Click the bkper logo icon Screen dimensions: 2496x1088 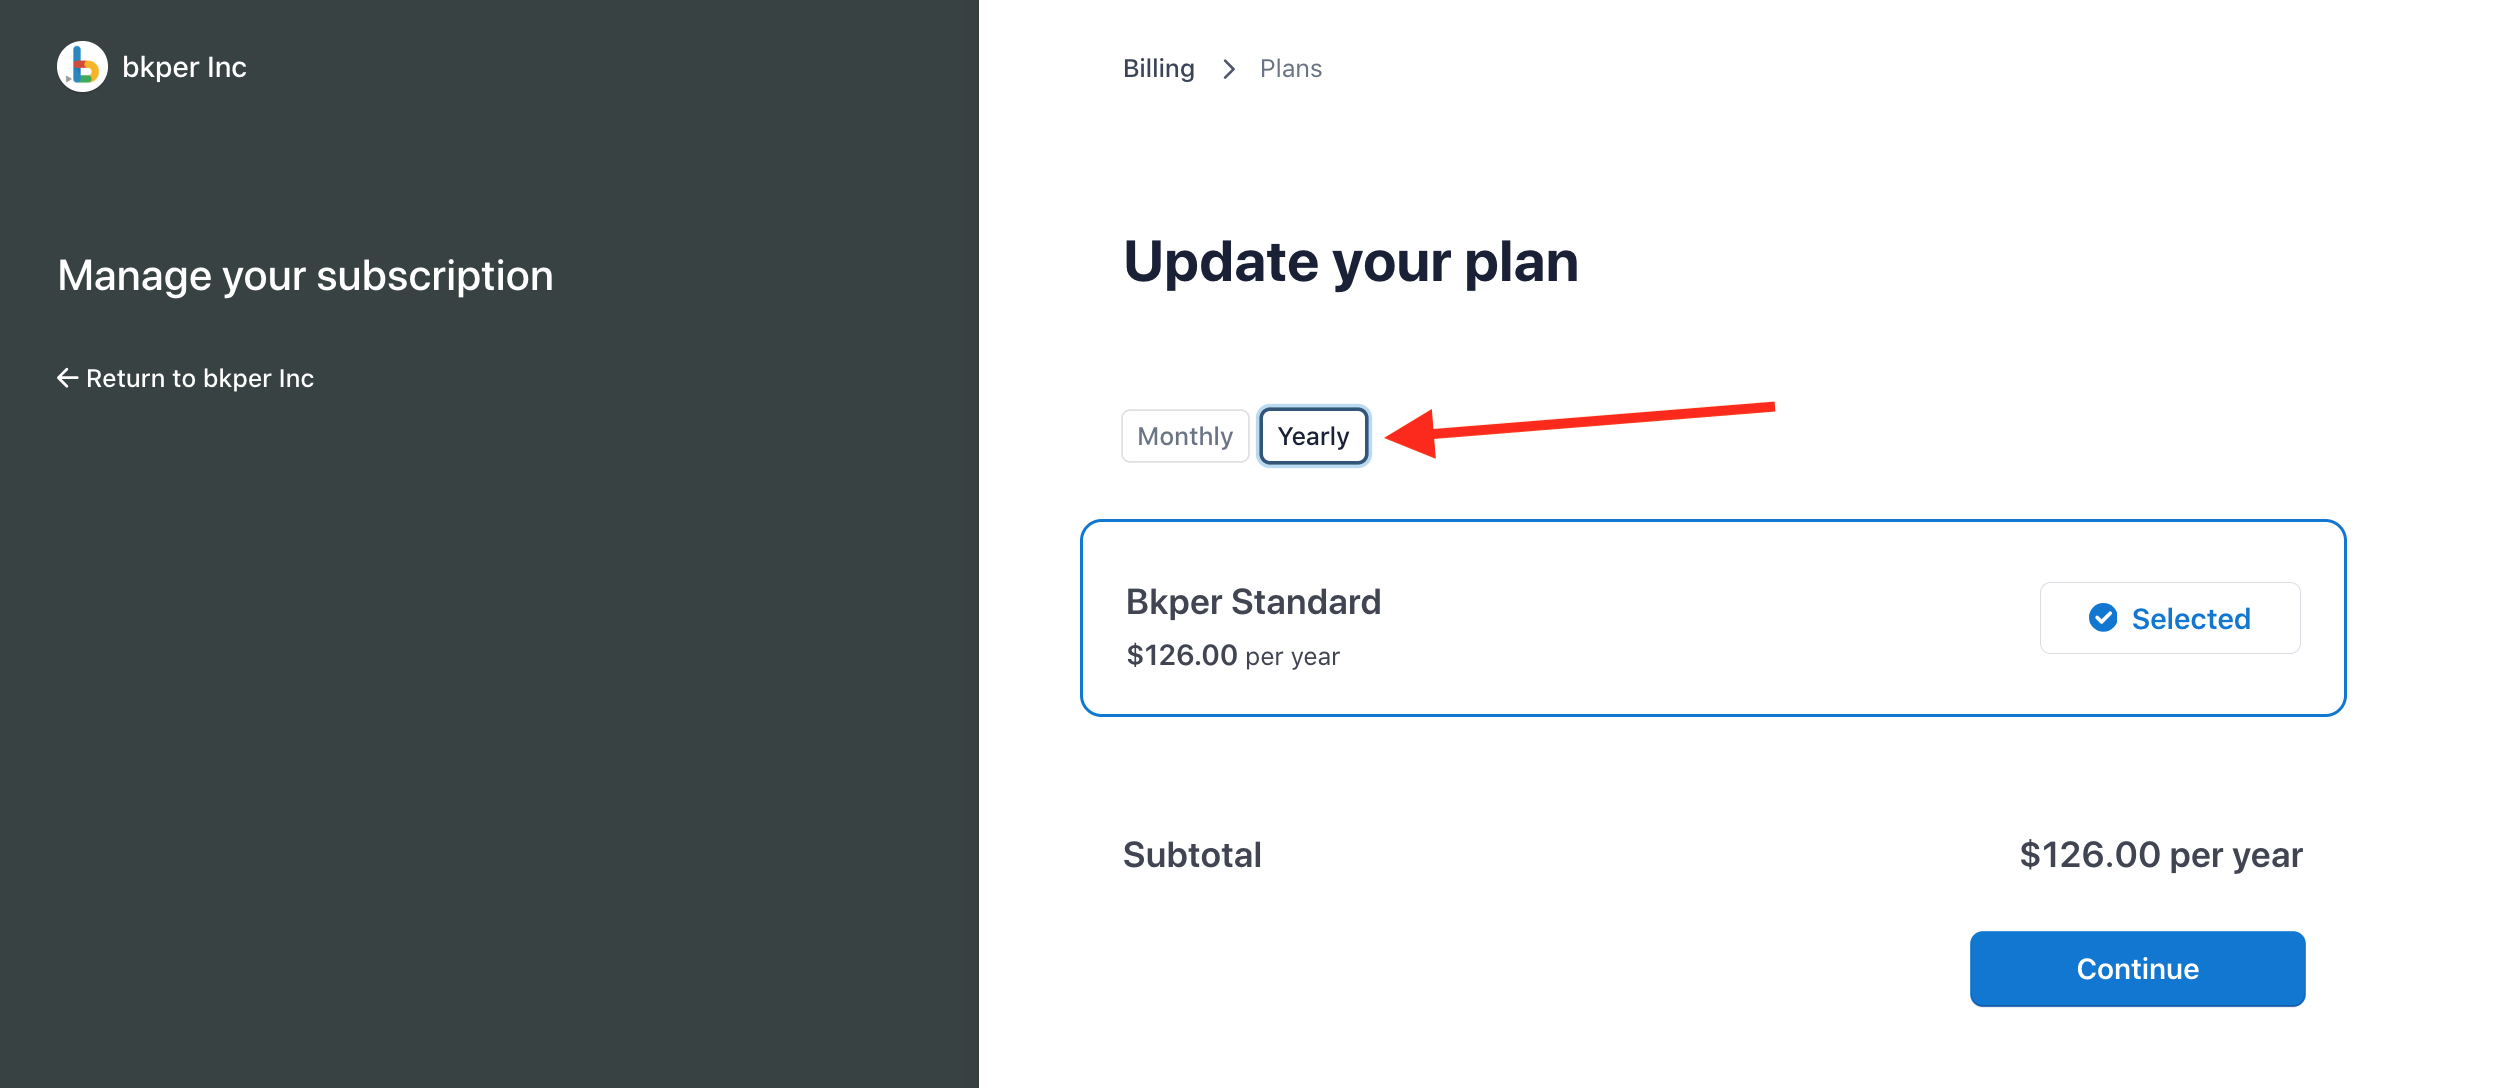point(82,66)
